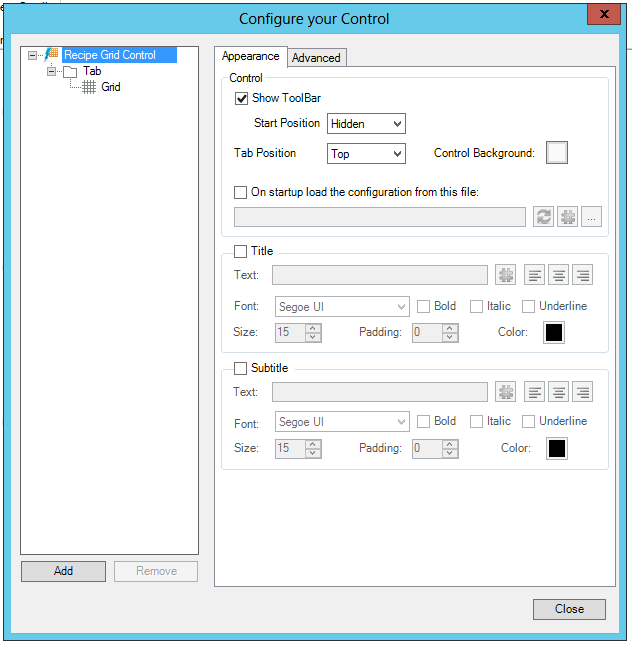Click the refresh icon beside configuration file field
This screenshot has width=632, height=646.
pos(543,217)
